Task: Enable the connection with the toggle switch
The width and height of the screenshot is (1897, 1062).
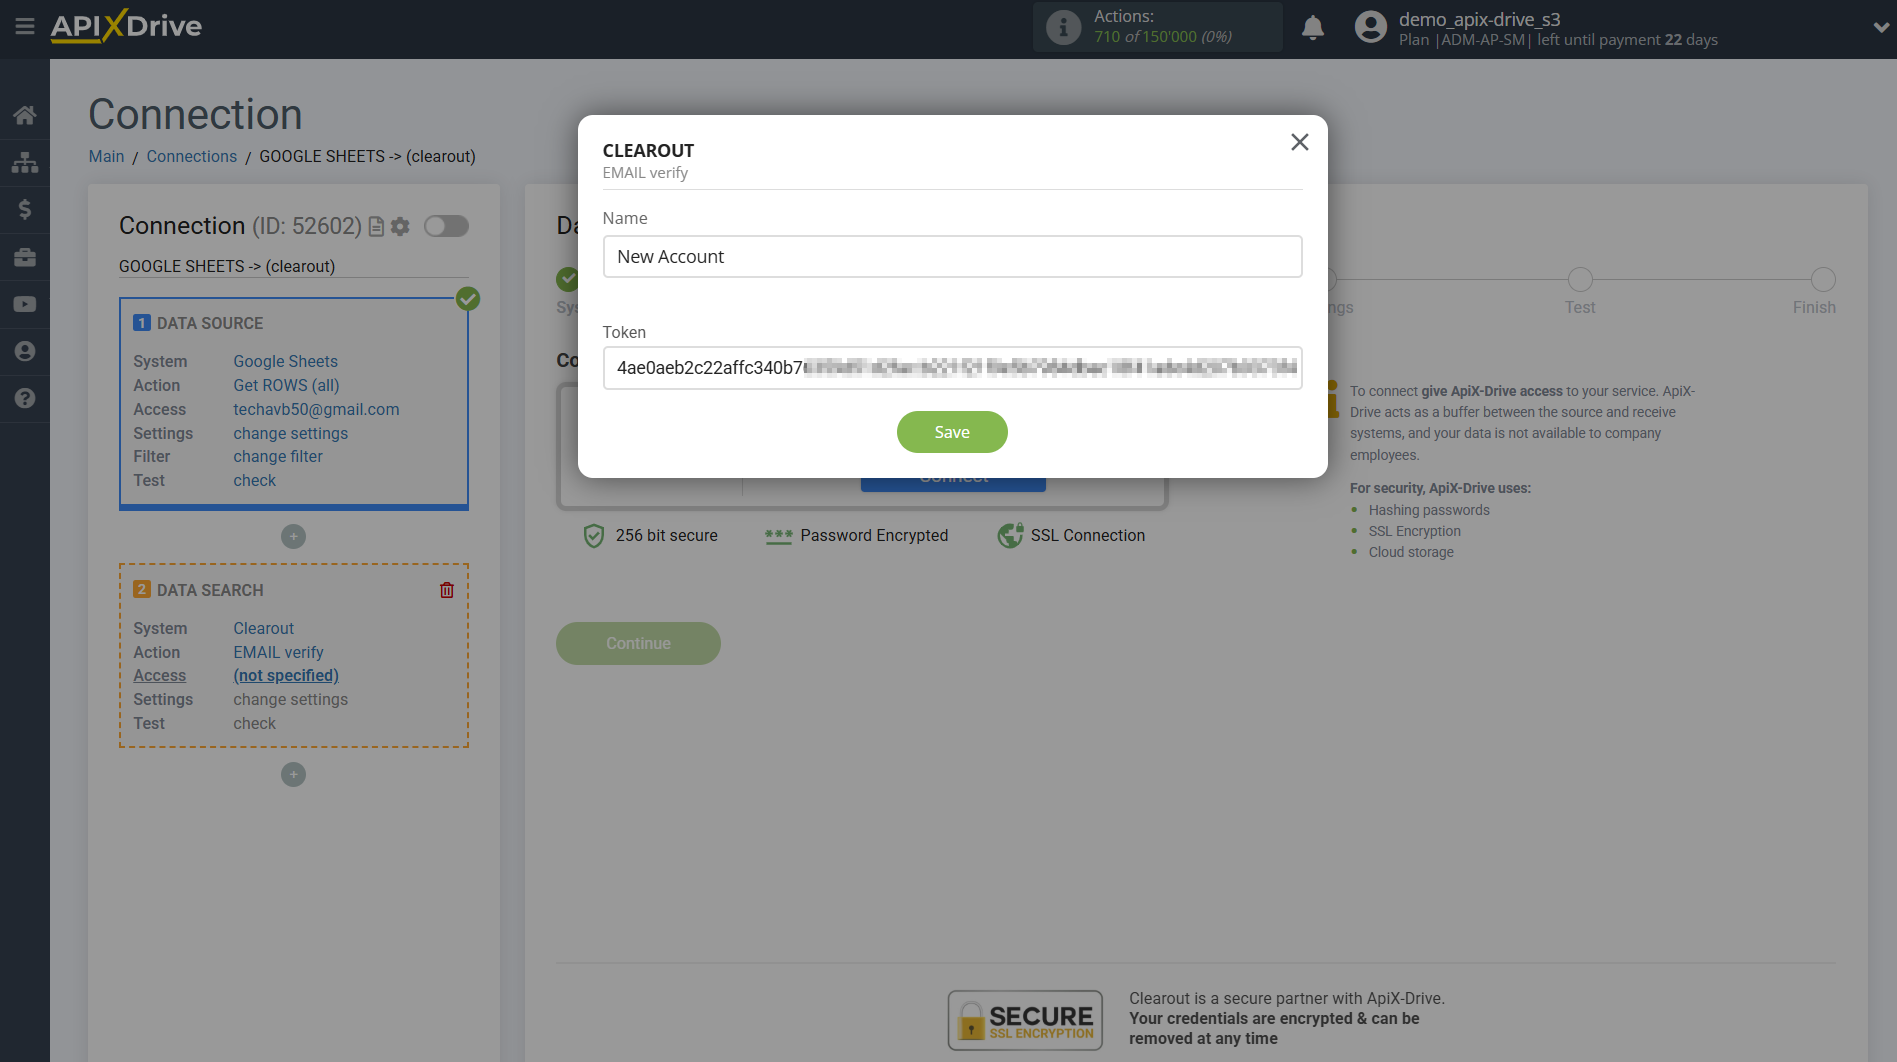Action: click(446, 226)
